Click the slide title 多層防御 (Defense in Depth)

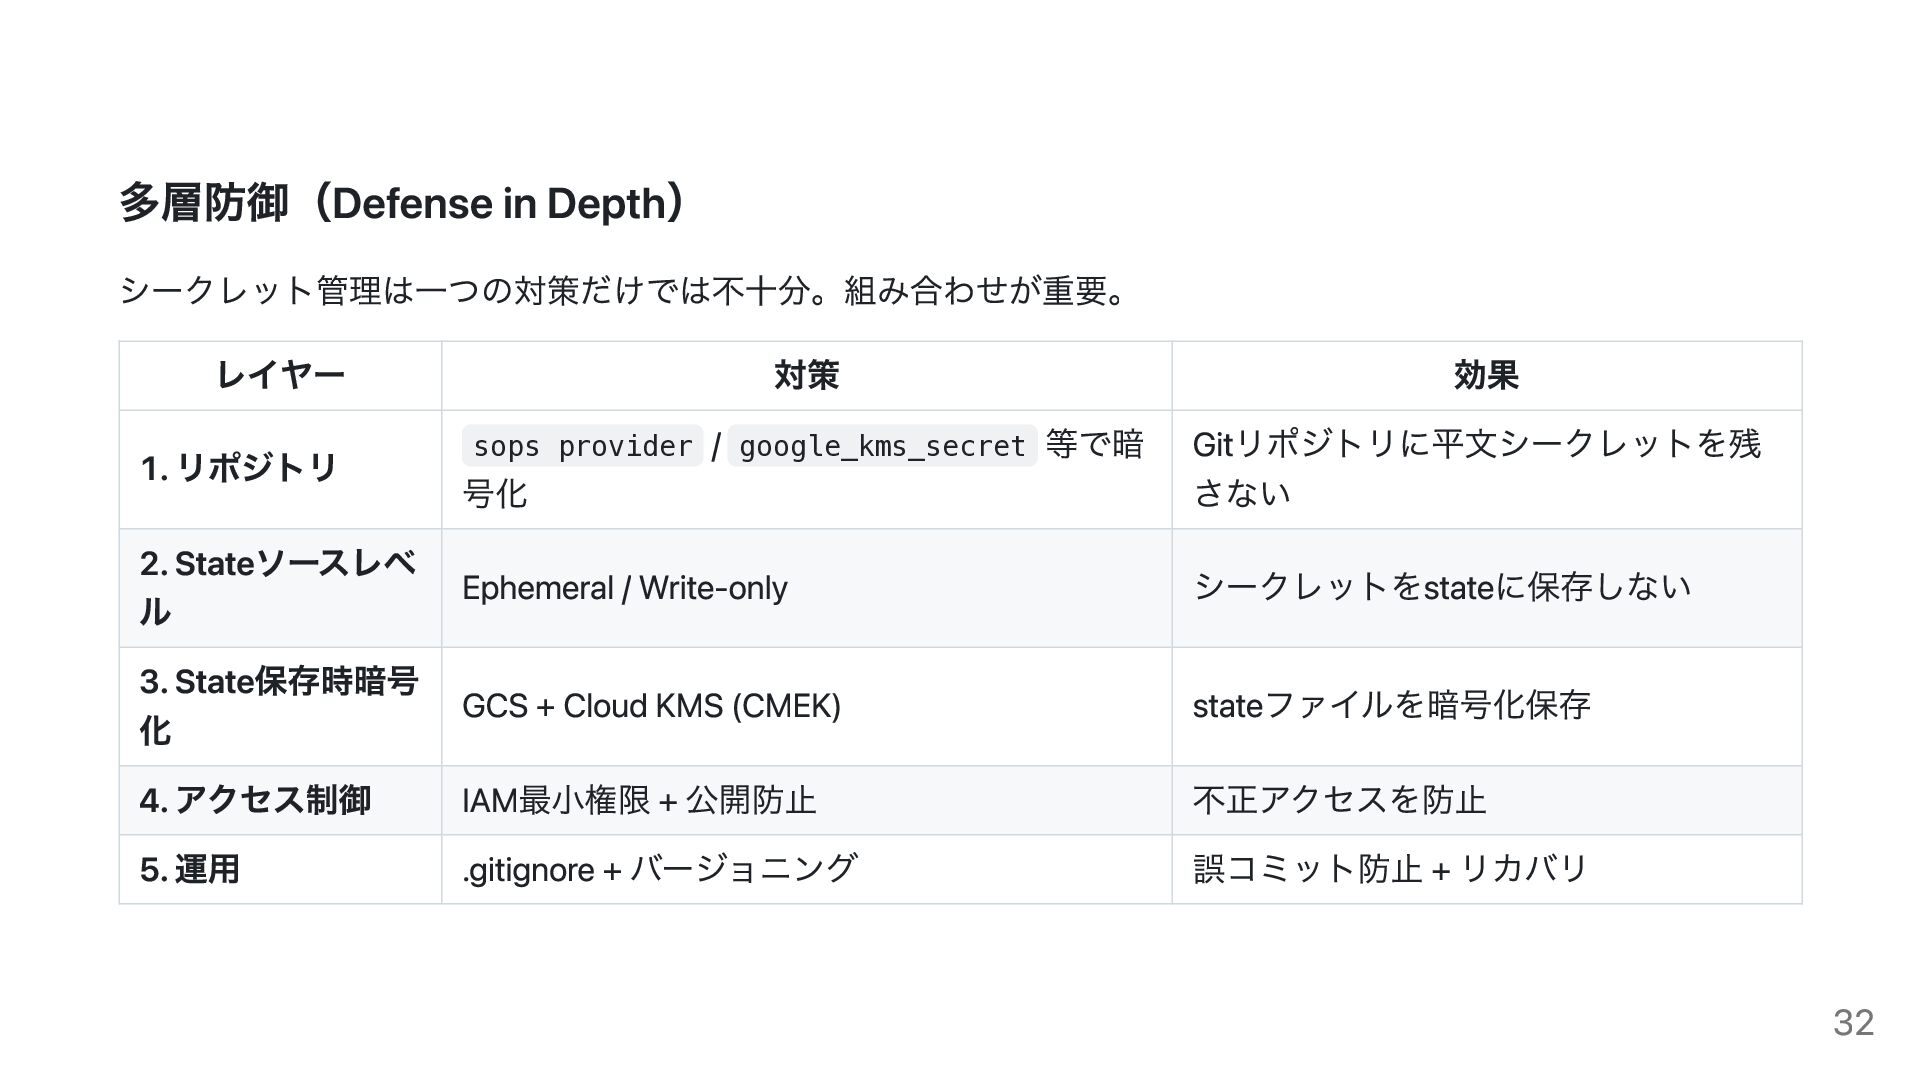[402, 203]
